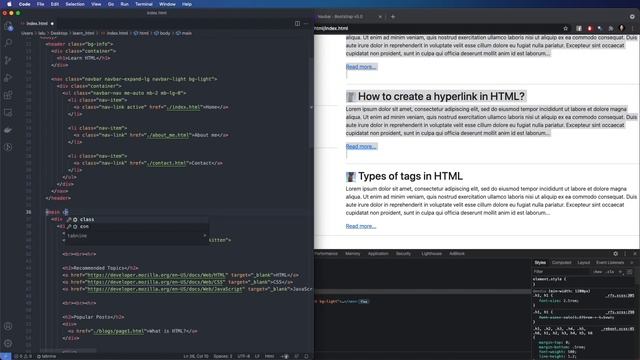Open the File menu

[x=40, y=4]
